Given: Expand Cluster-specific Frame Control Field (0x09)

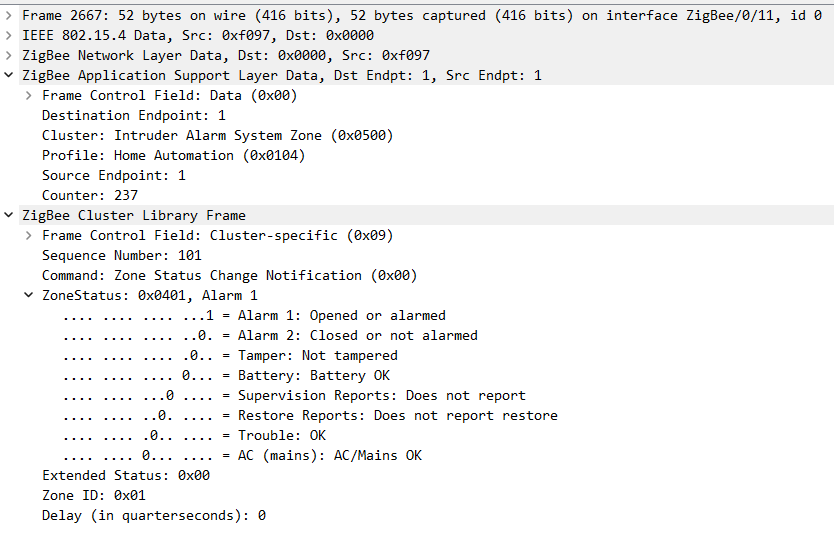Looking at the screenshot, I should 29,236.
